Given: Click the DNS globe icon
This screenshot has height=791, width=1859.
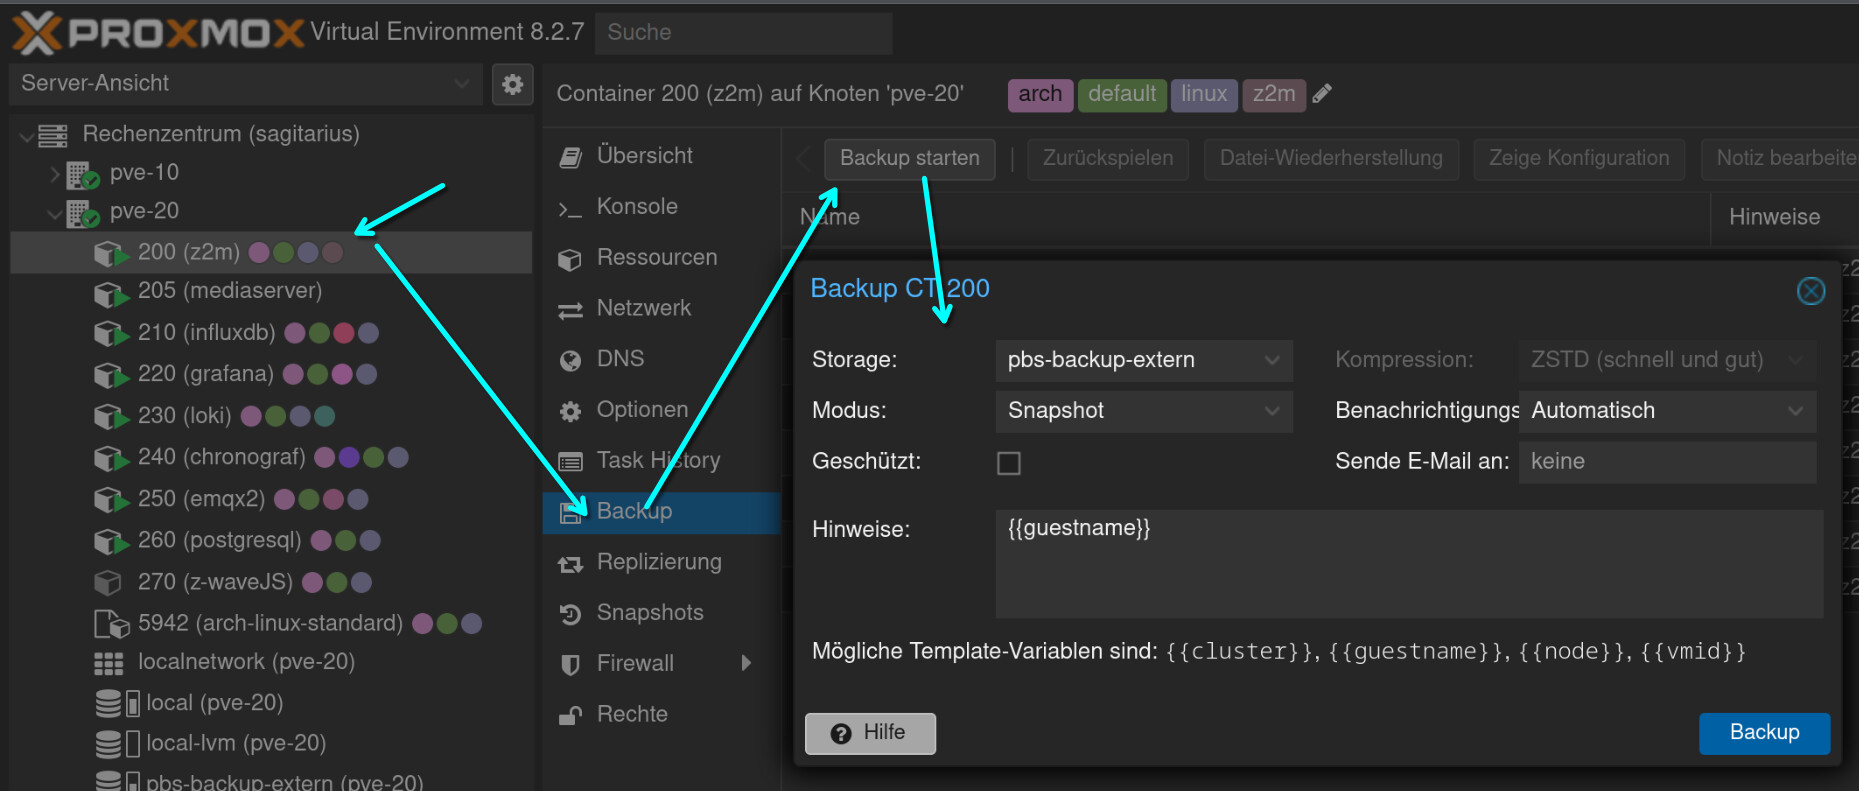Looking at the screenshot, I should pyautogui.click(x=570, y=360).
